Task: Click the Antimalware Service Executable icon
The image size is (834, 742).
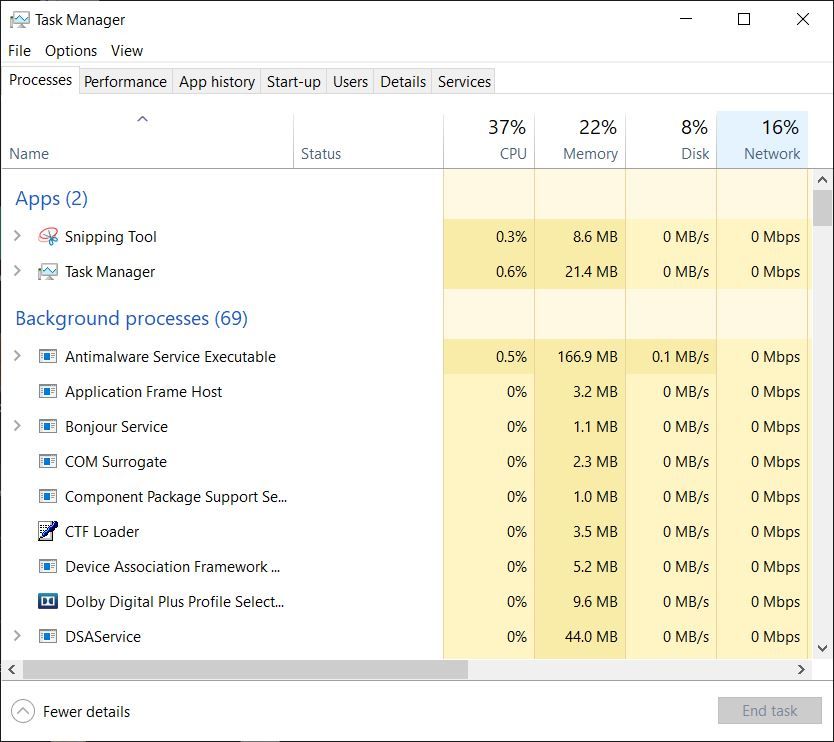Action: [48, 356]
